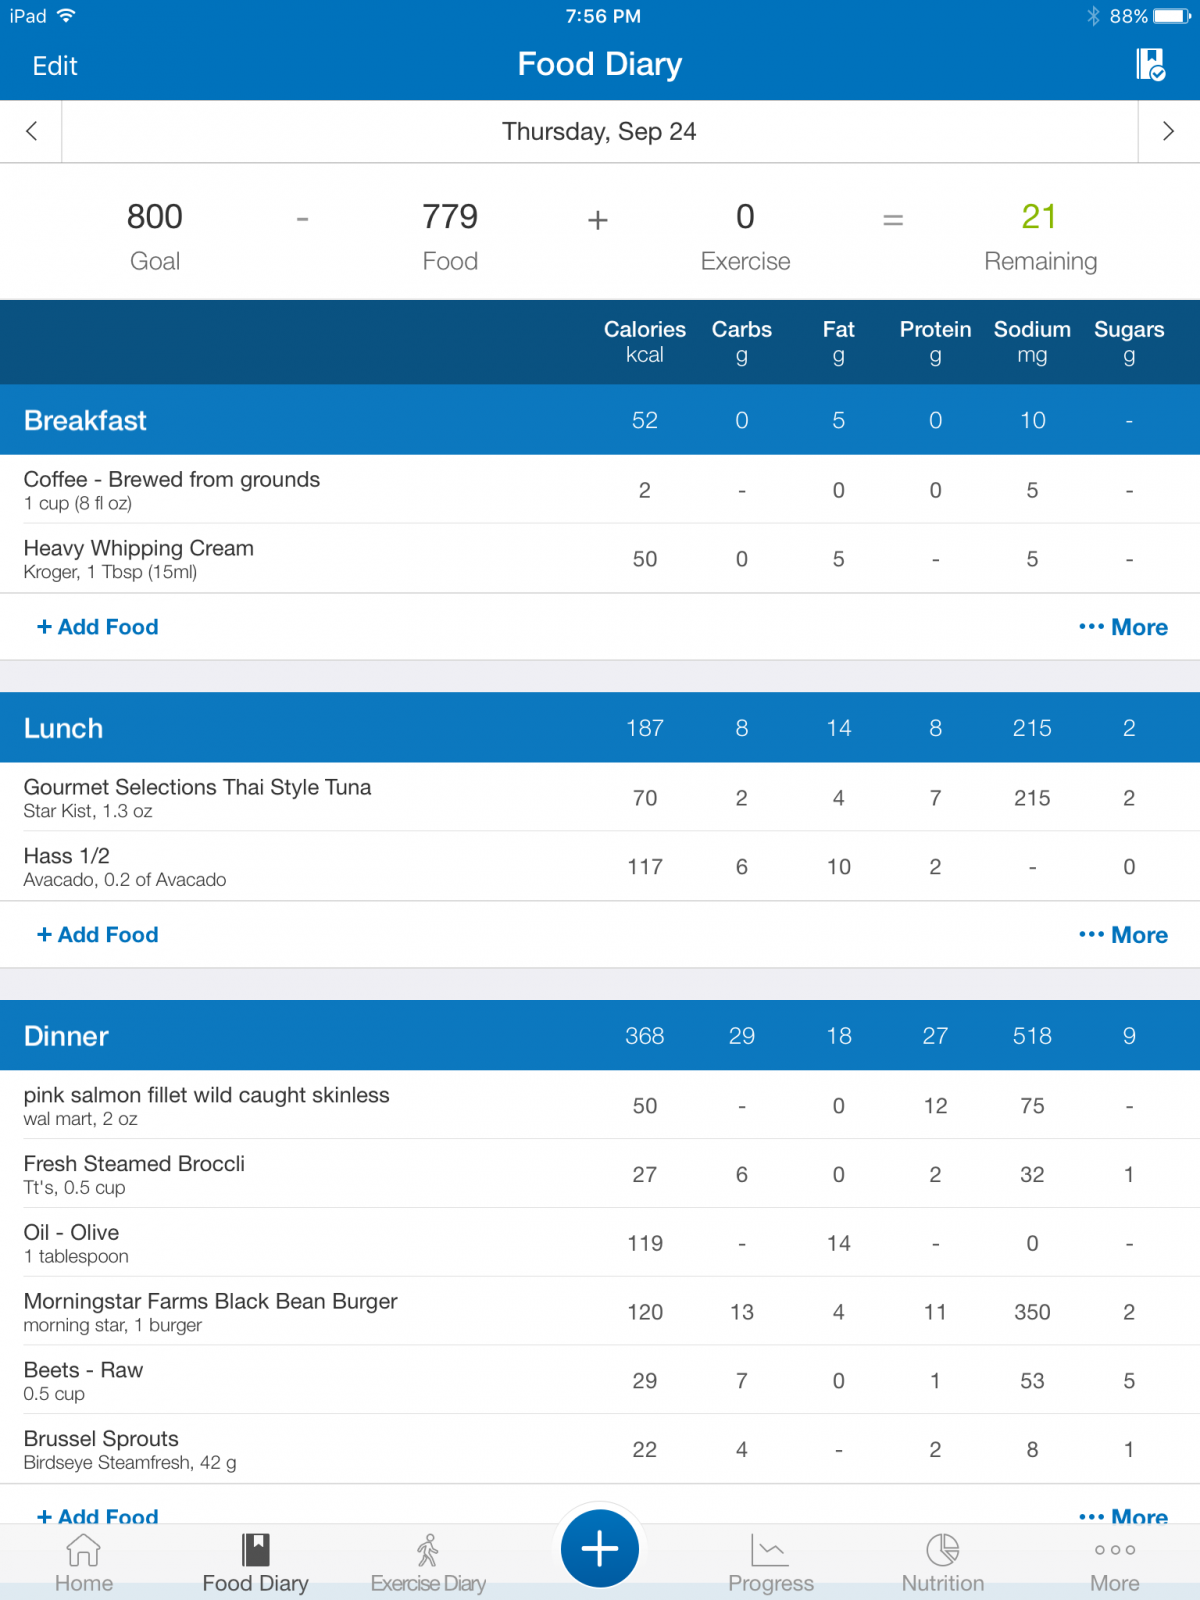Go to next day with right arrow
The width and height of the screenshot is (1200, 1600).
[x=1168, y=131]
